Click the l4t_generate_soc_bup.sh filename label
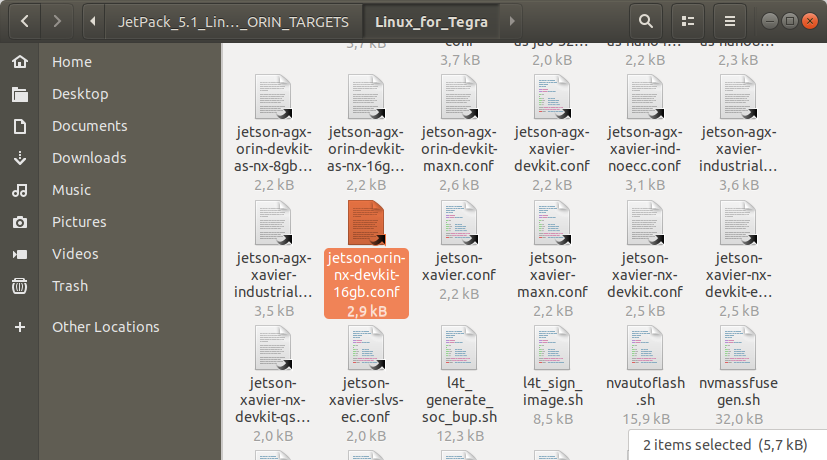 click(x=459, y=400)
